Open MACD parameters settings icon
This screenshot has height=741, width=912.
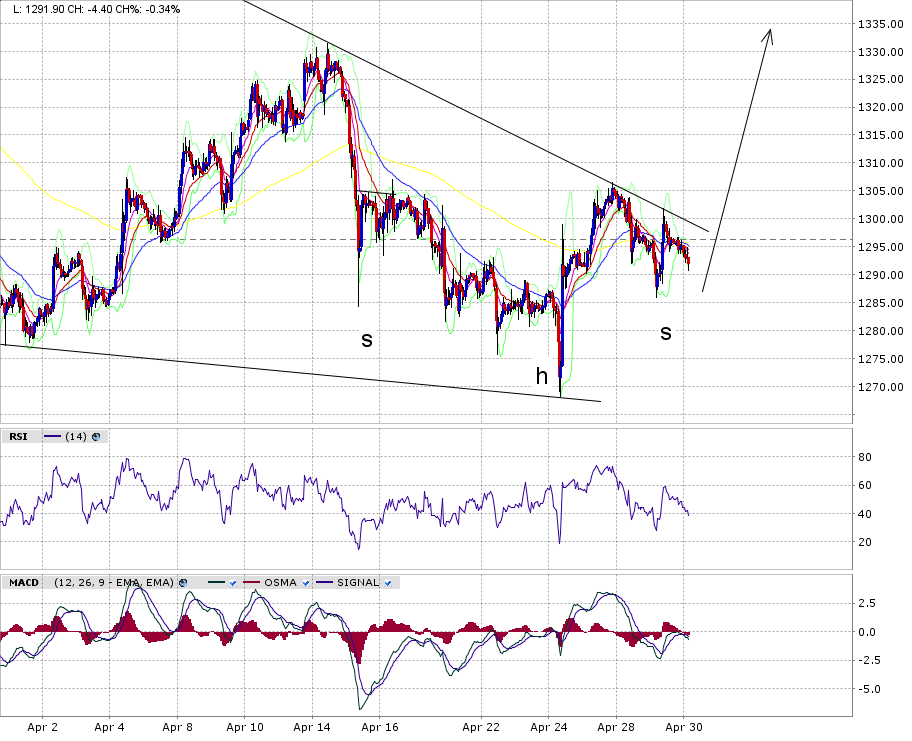(x=183, y=583)
